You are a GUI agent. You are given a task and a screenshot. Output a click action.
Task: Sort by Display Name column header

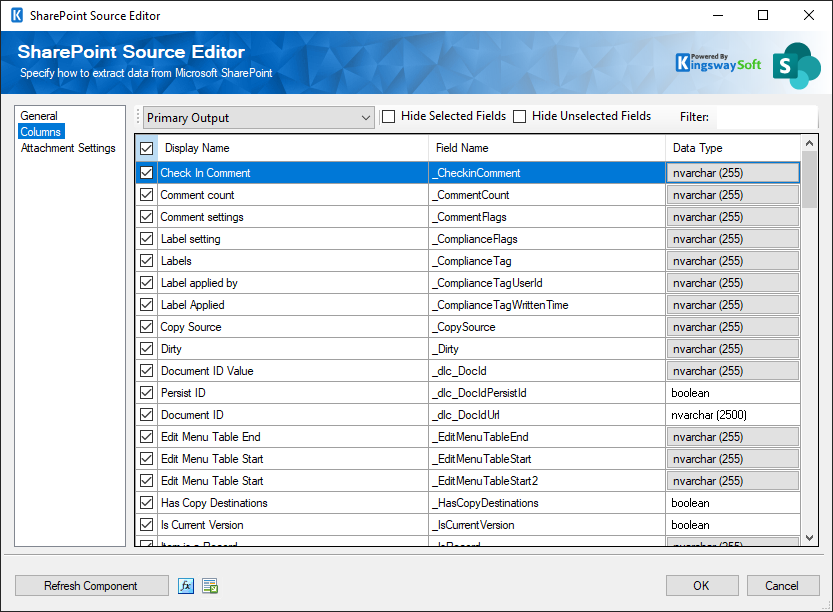pyautogui.click(x=293, y=148)
